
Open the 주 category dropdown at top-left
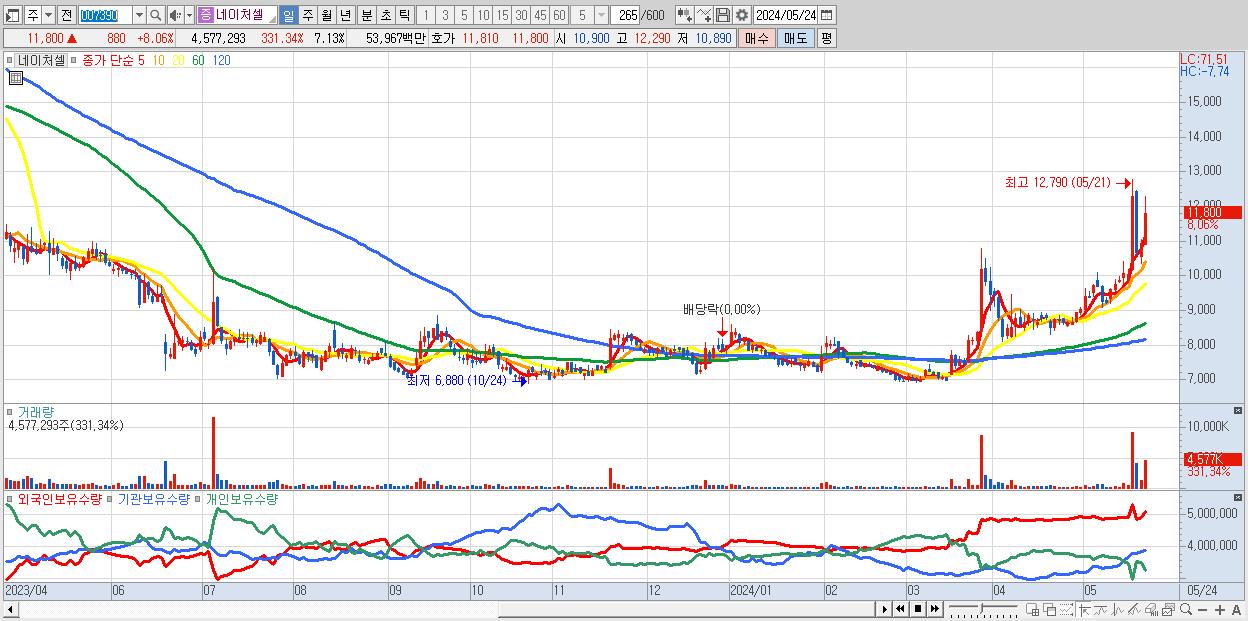point(49,15)
